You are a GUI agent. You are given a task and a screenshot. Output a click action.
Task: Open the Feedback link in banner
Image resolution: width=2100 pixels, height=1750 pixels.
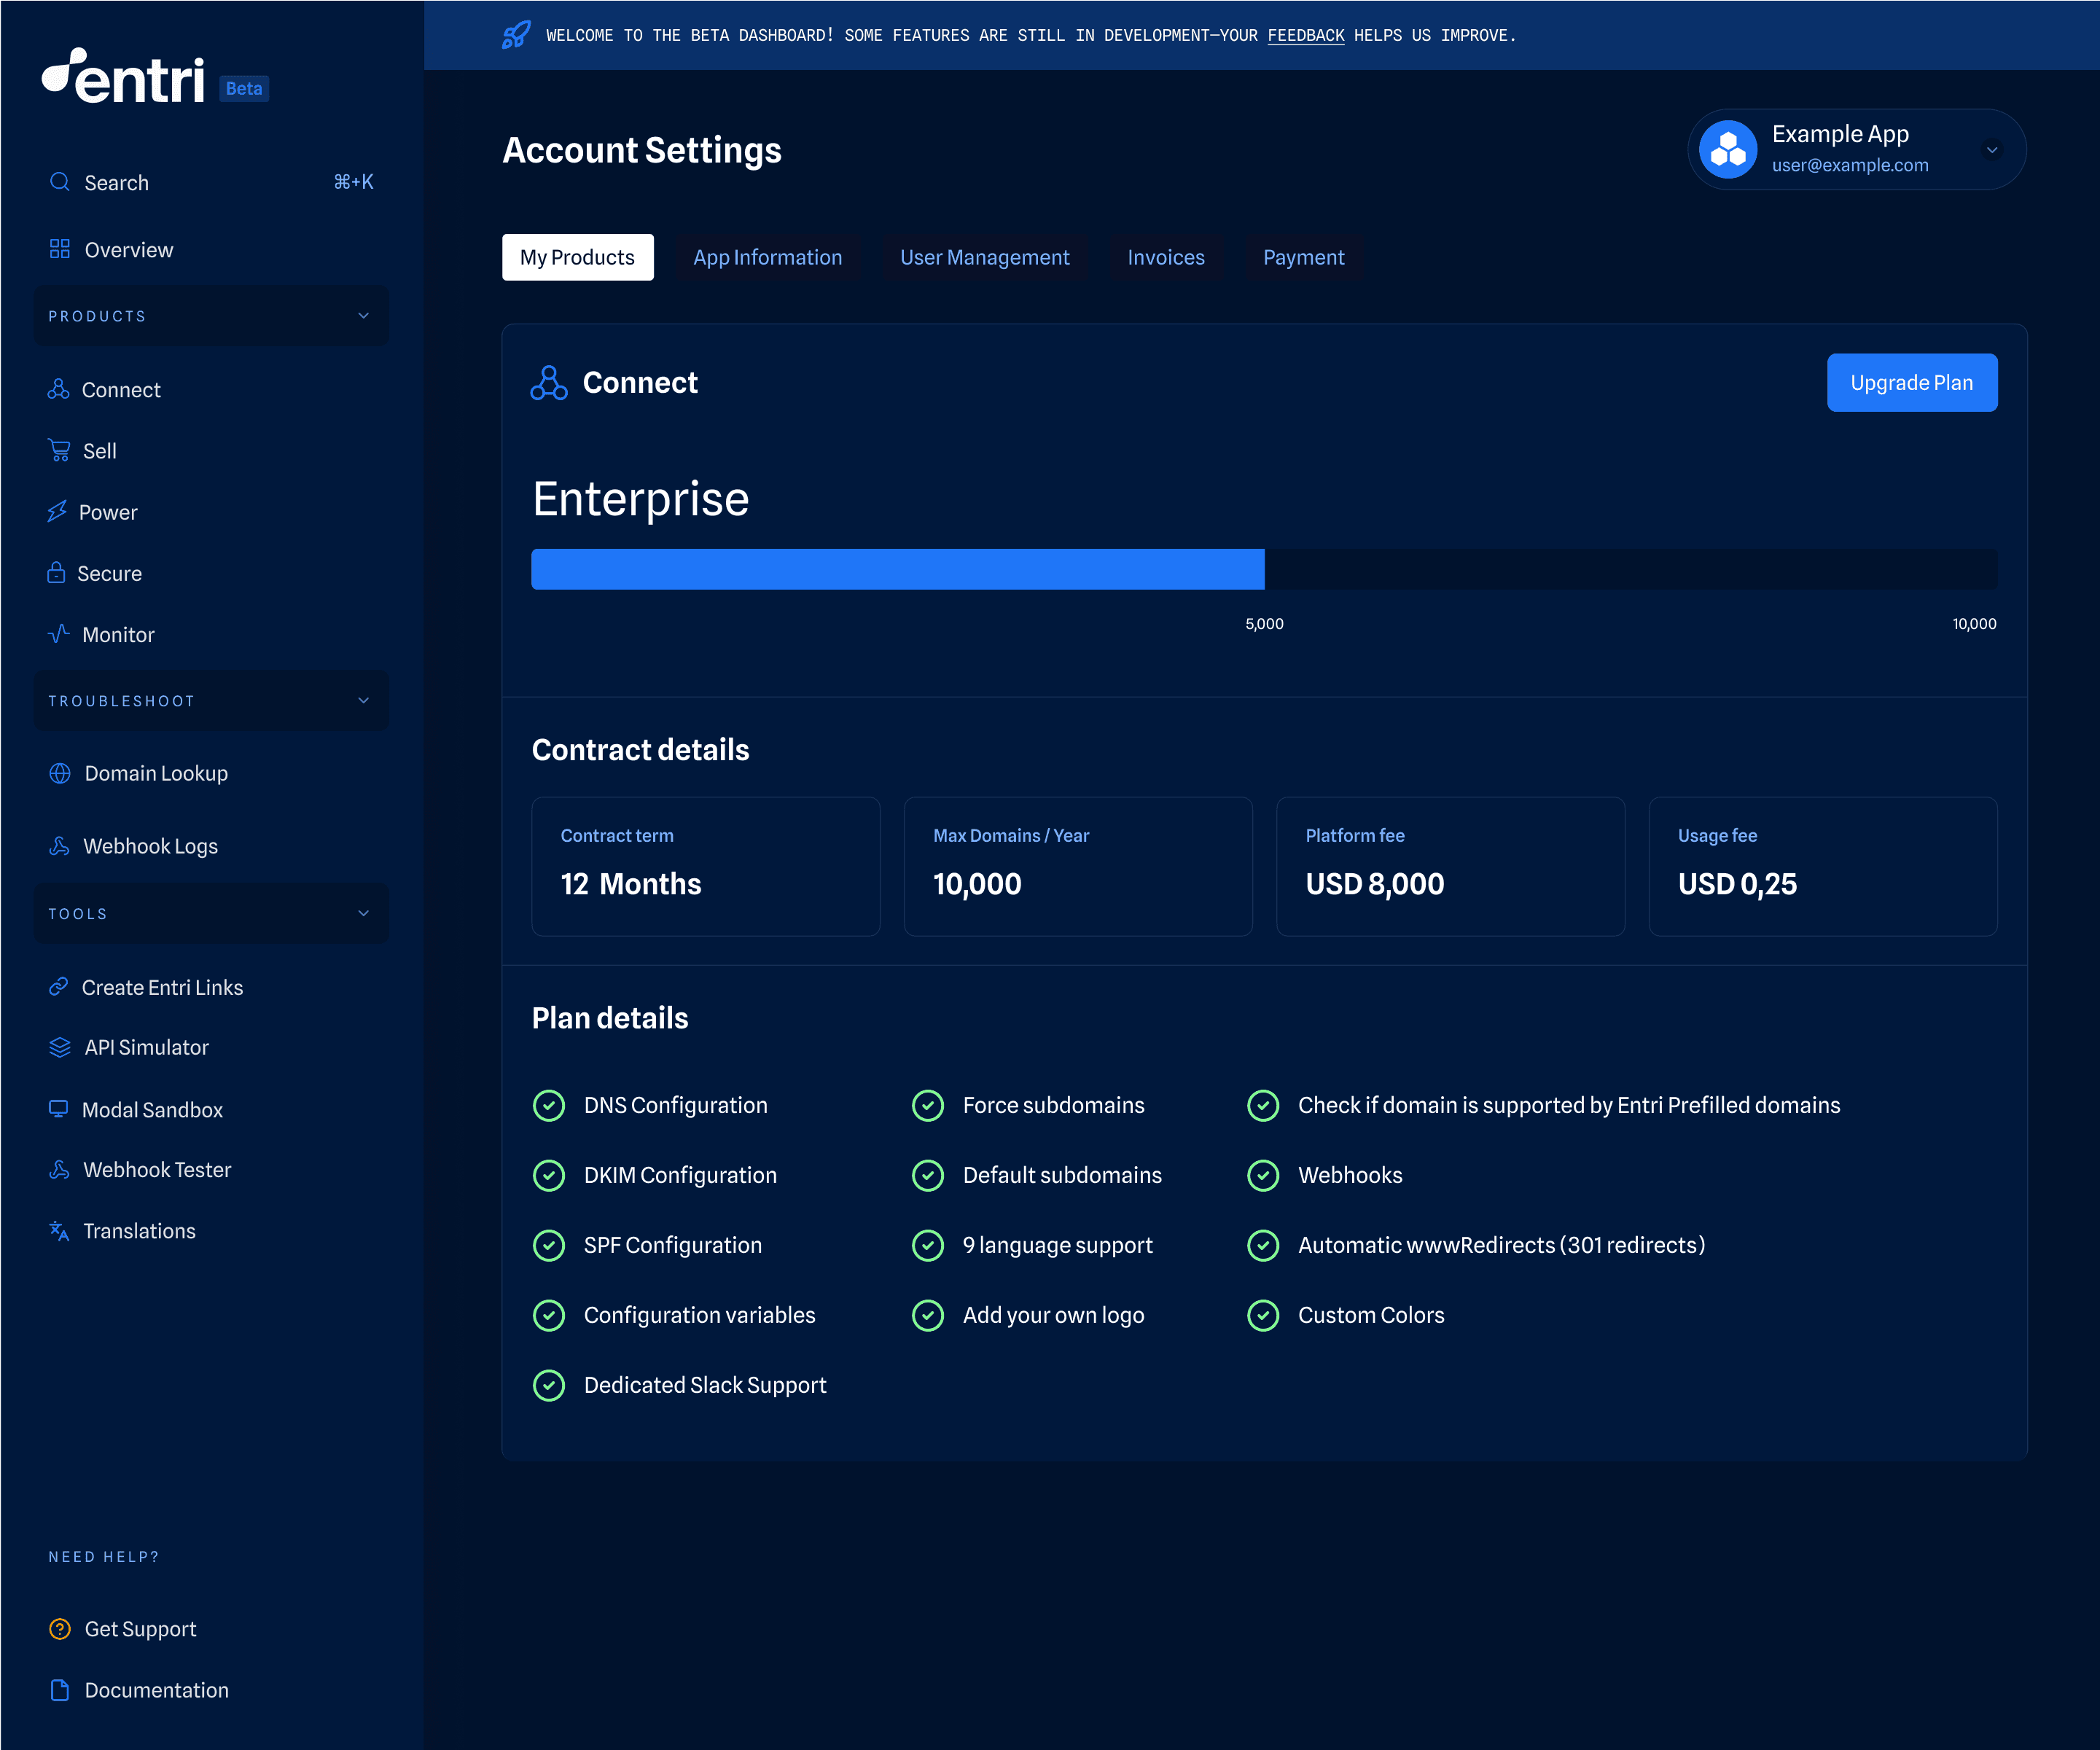1305,35
